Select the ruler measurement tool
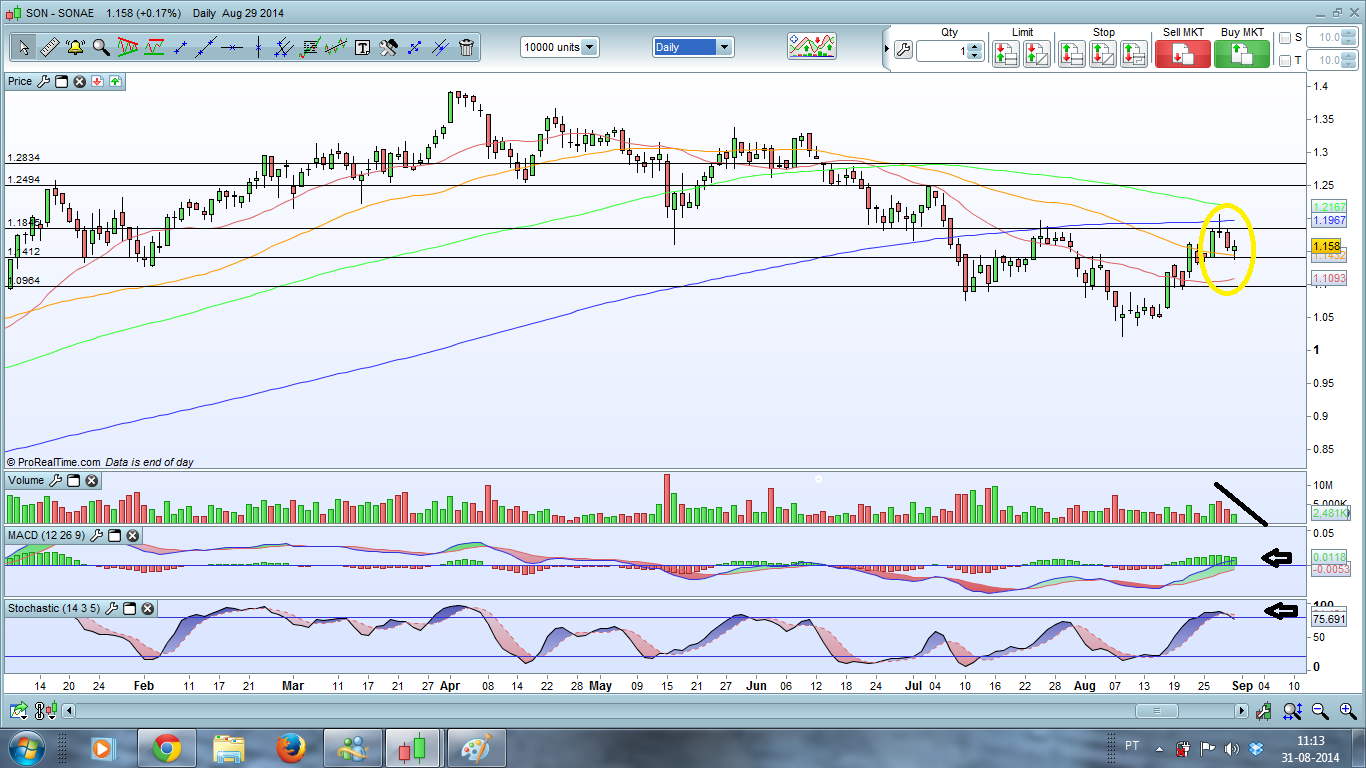This screenshot has width=1366, height=768. pos(48,47)
